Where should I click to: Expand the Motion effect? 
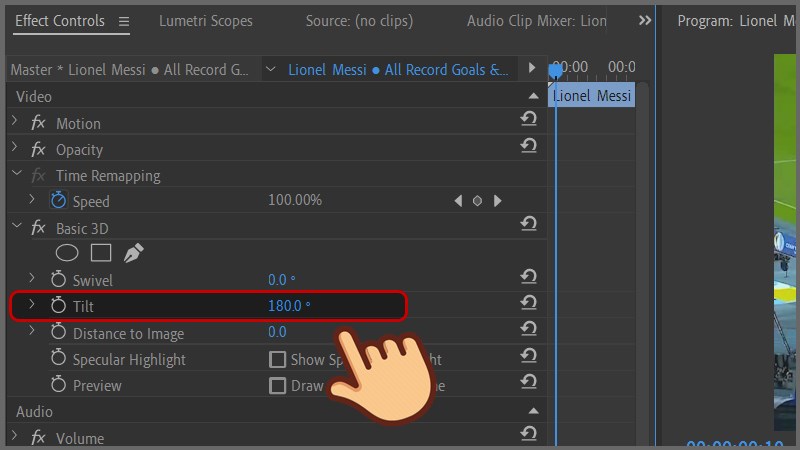point(15,120)
